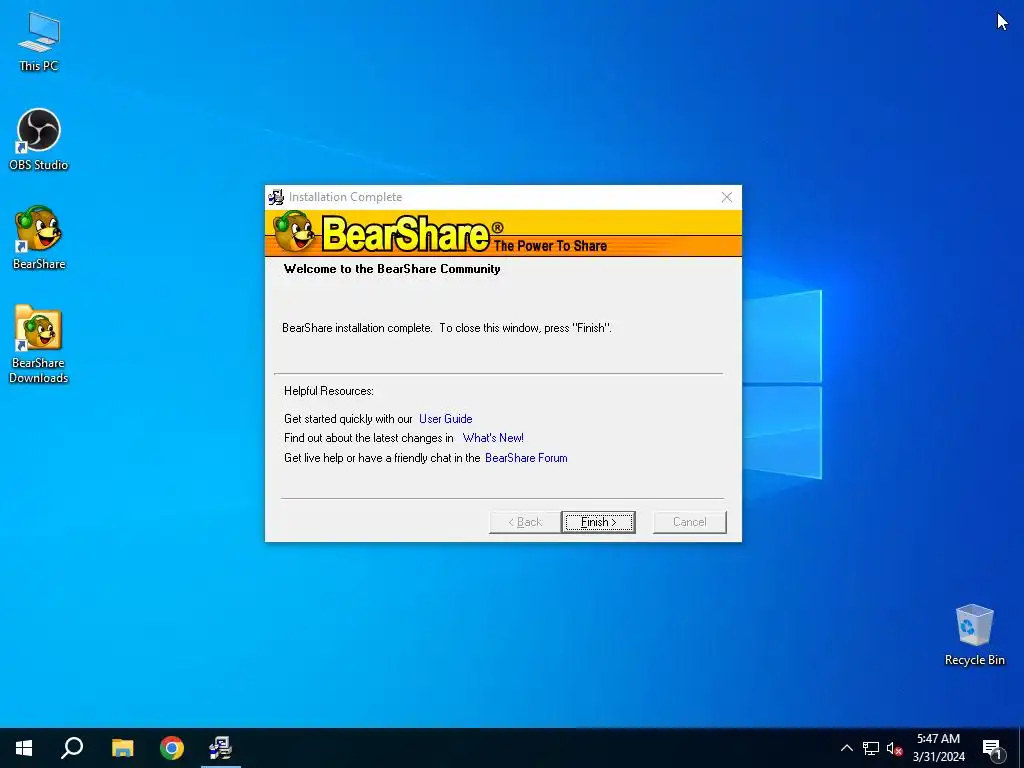This screenshot has height=768, width=1024.
Task: Show hidden system tray icons
Action: click(846, 748)
